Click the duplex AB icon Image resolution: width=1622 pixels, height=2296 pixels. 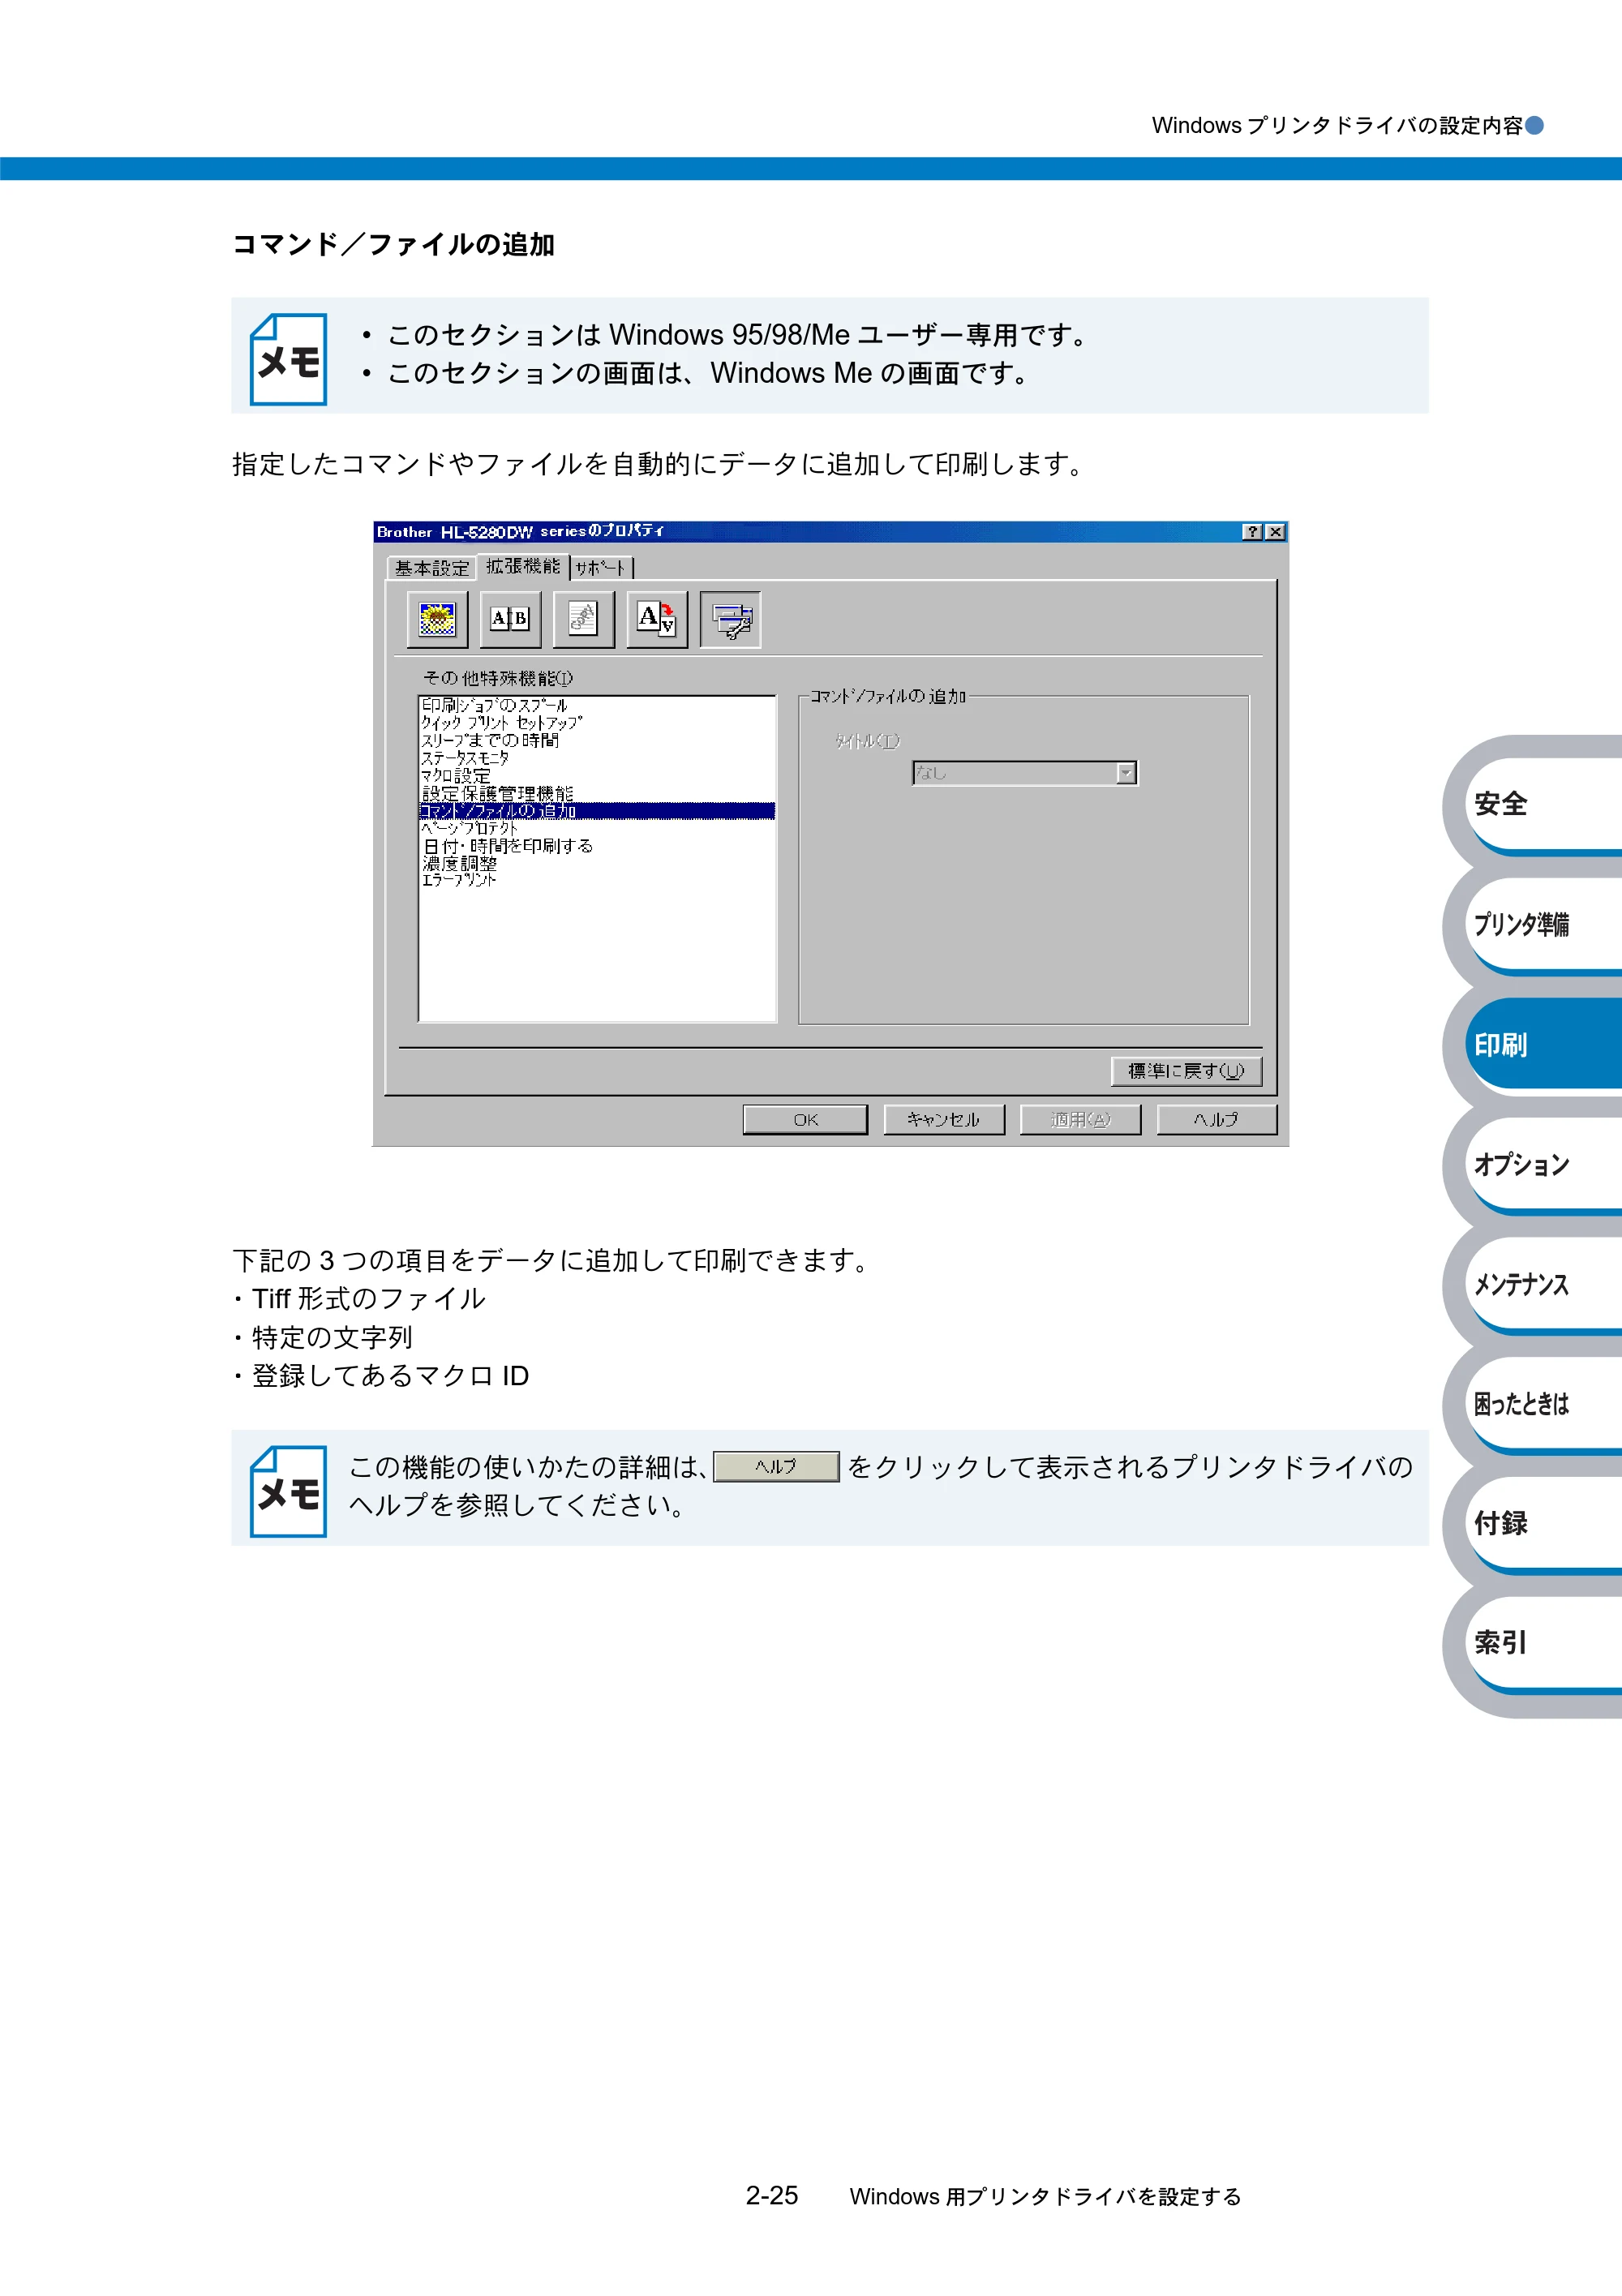tap(510, 619)
